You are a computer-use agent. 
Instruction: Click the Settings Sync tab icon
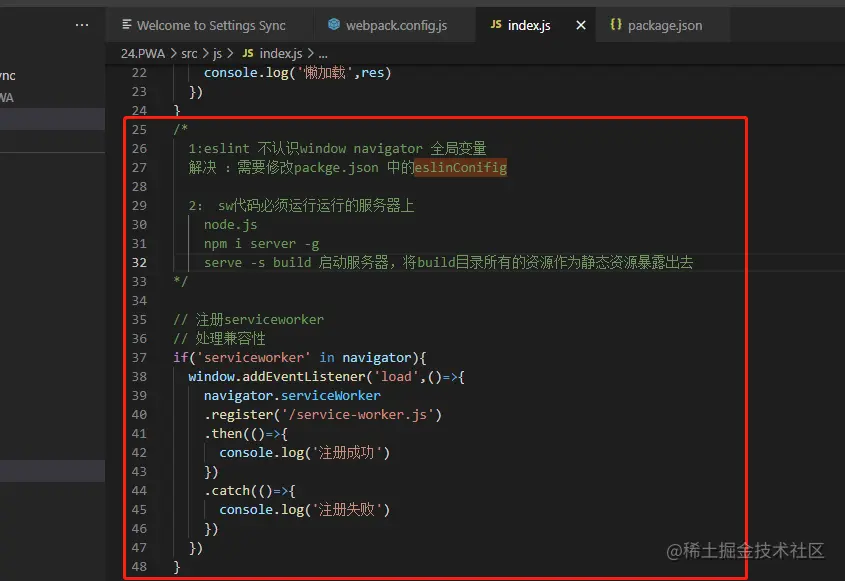(x=127, y=24)
